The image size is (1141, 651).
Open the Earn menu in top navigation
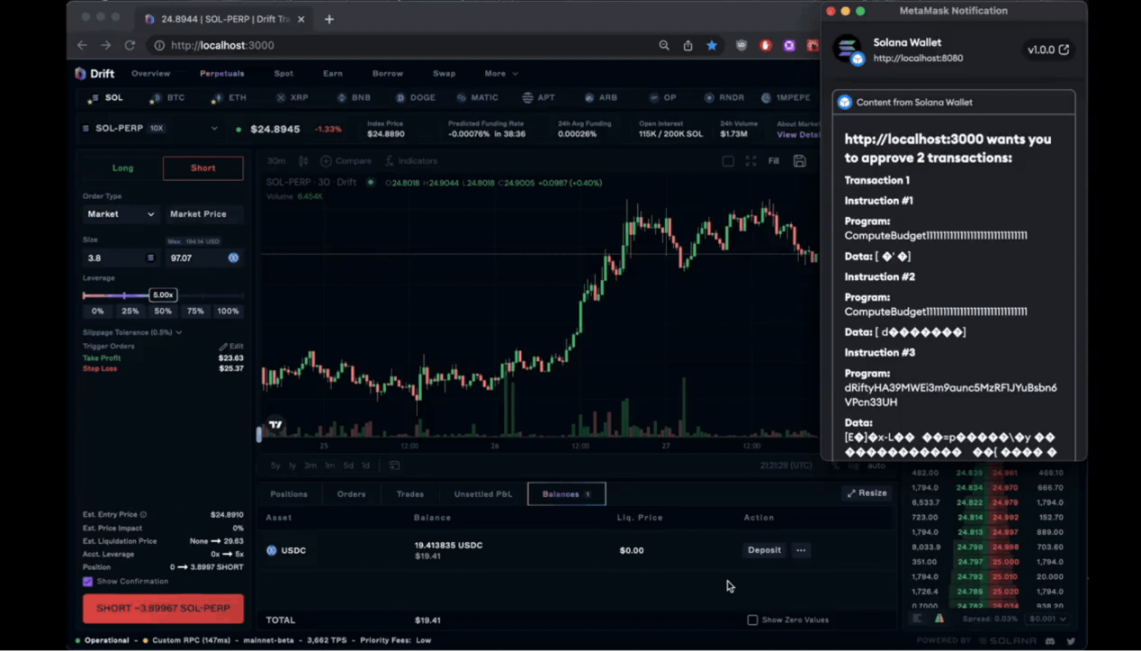[x=333, y=74]
